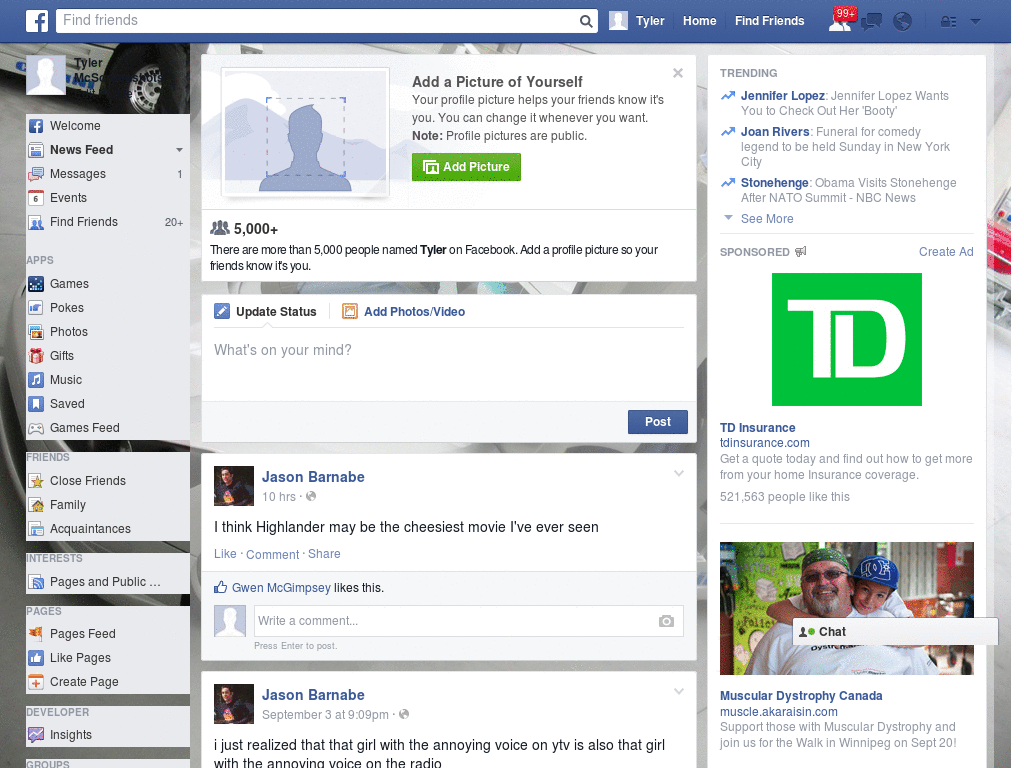Click the Facebook logo

[36, 20]
